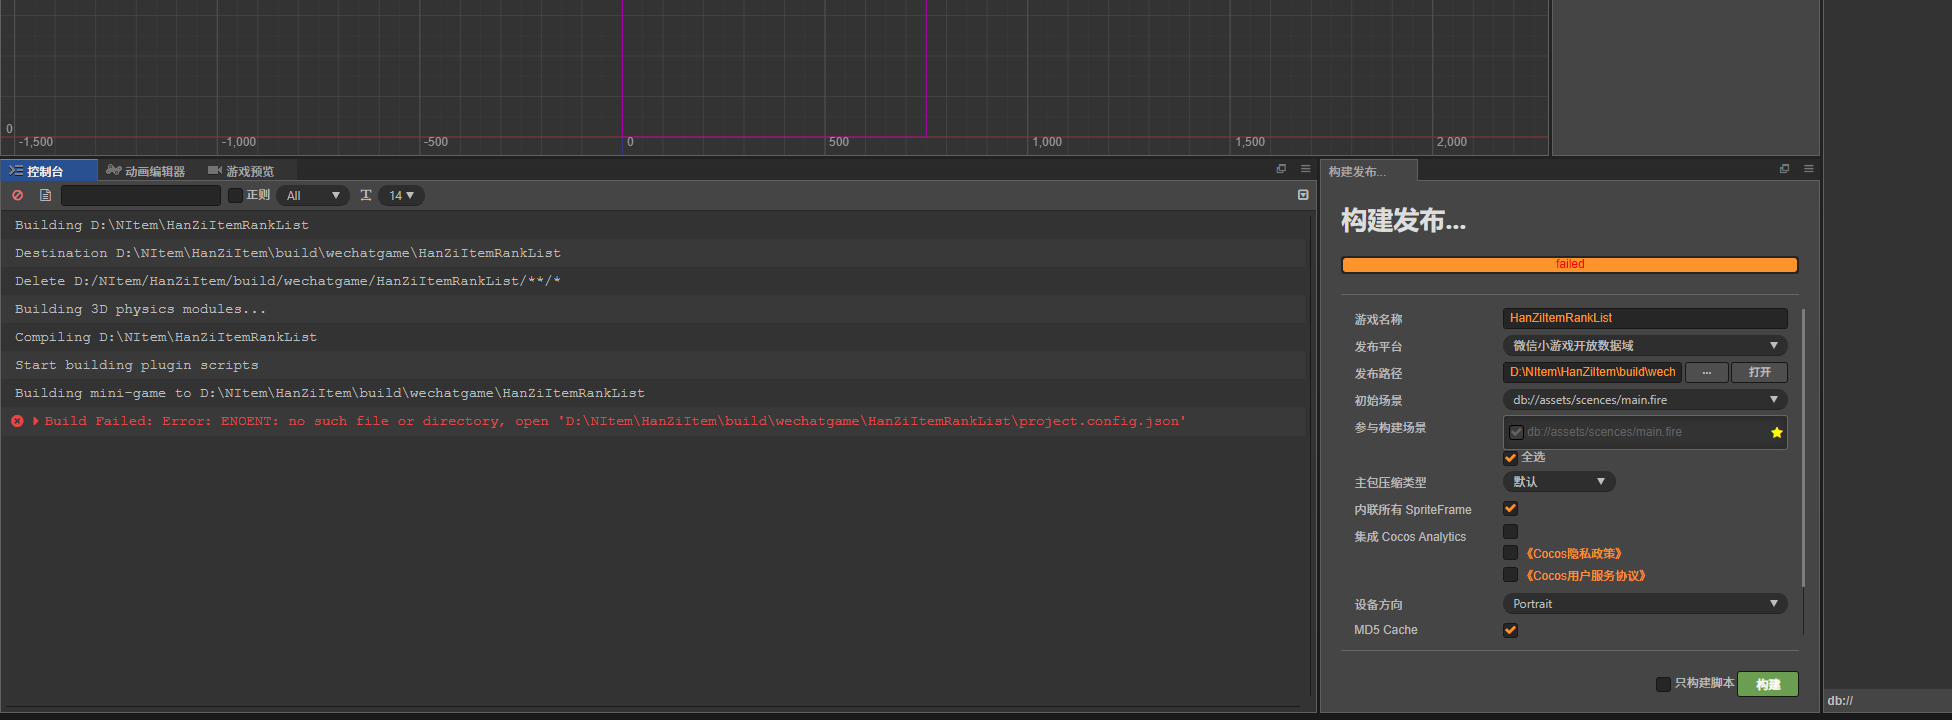Open the All log type filter dropdown
Viewport: 1952px width, 720px height.
point(313,196)
